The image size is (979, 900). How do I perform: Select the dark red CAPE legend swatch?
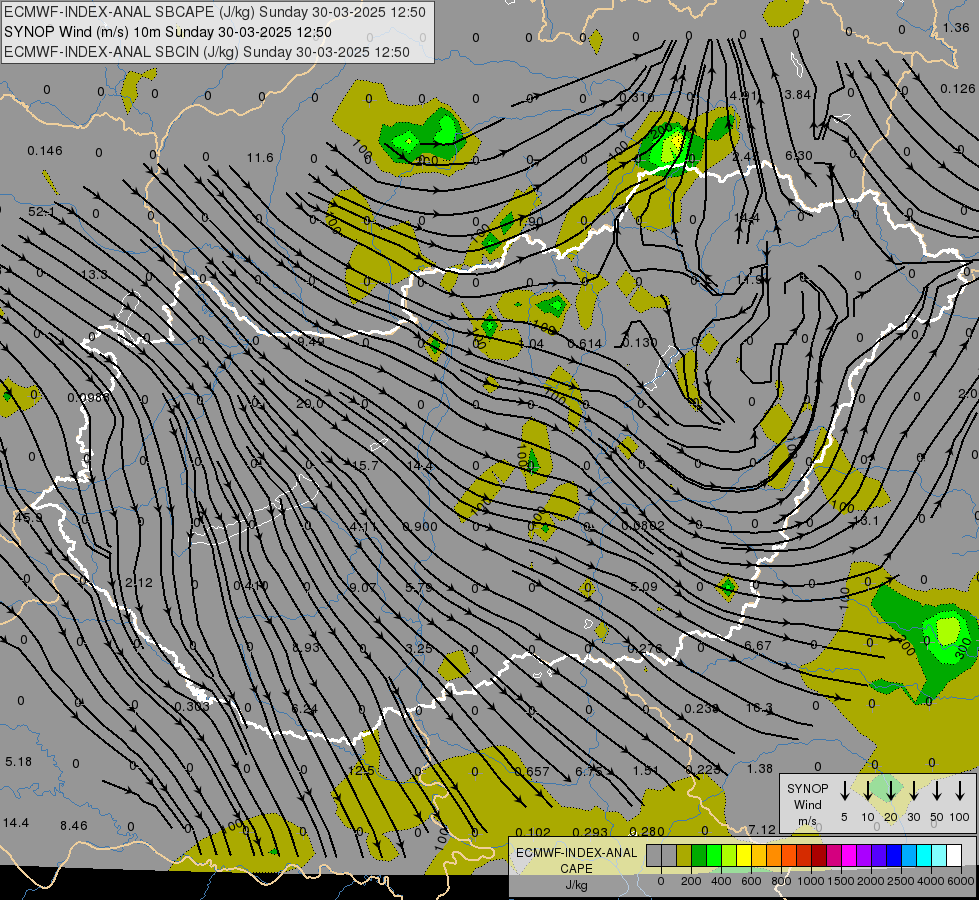pos(819,856)
